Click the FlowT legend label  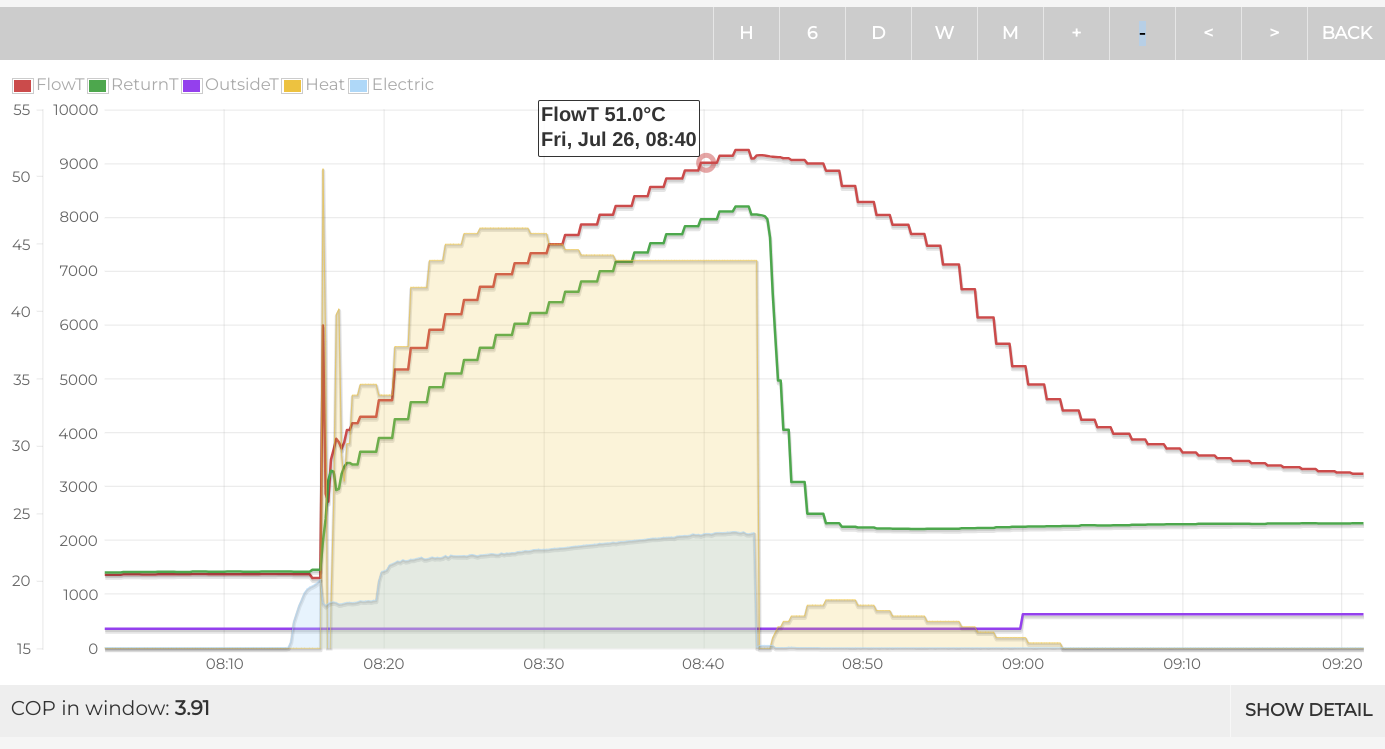[x=60, y=85]
